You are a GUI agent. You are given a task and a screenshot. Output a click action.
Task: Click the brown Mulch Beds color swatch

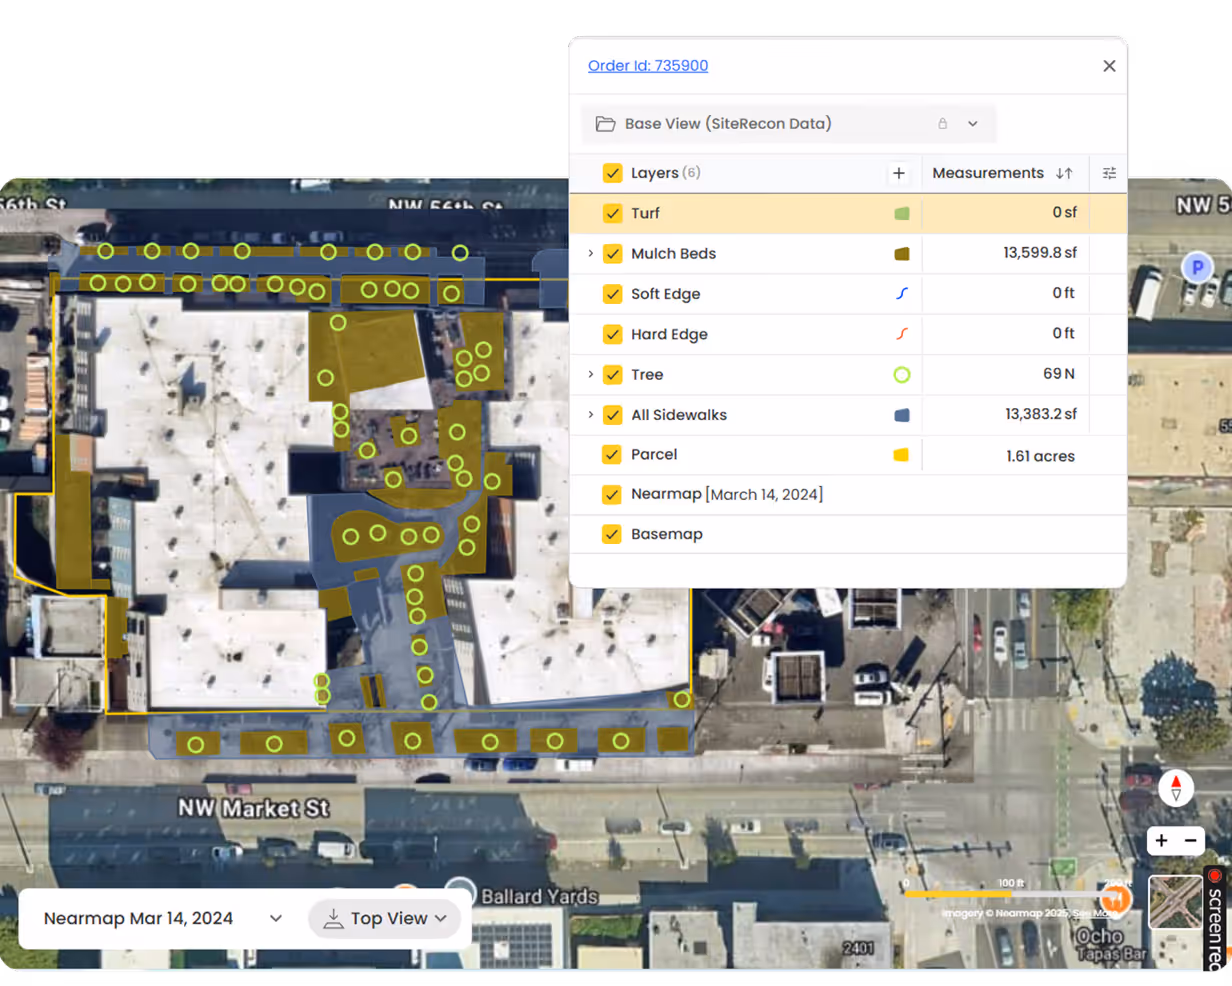click(x=901, y=254)
